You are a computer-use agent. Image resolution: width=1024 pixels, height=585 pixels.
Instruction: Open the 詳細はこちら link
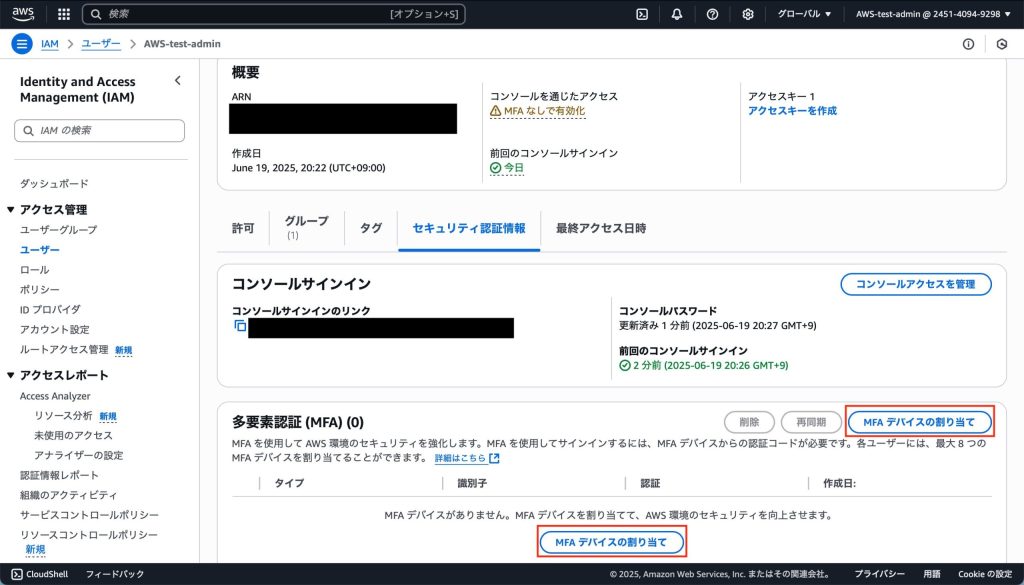click(467, 458)
